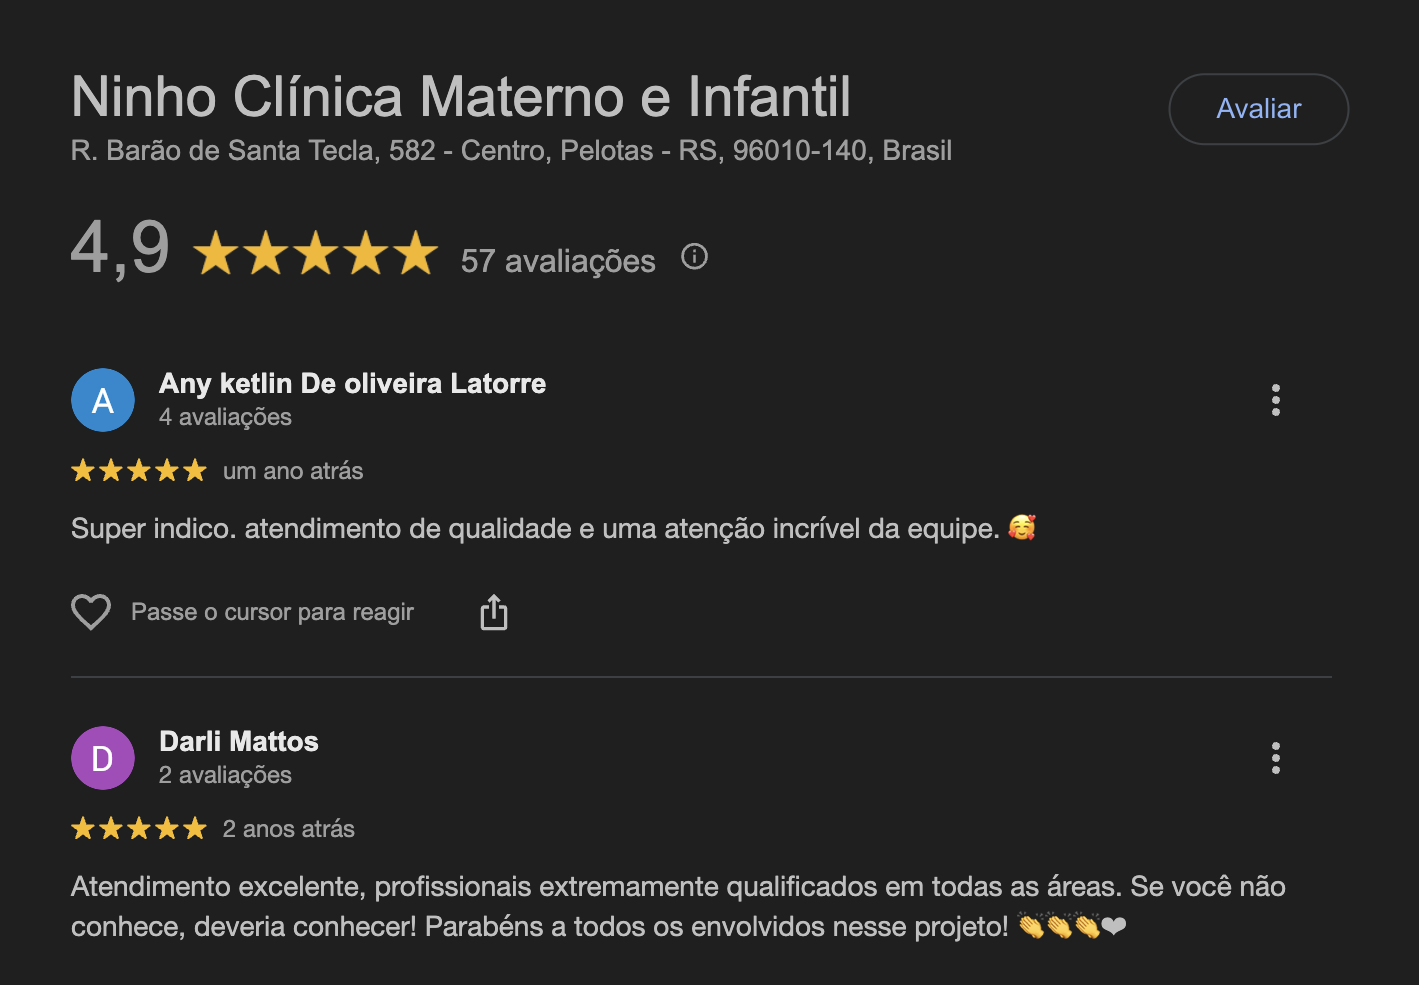The width and height of the screenshot is (1419, 985).
Task: Click the overall five-star rating next to 4,9
Action: (315, 253)
